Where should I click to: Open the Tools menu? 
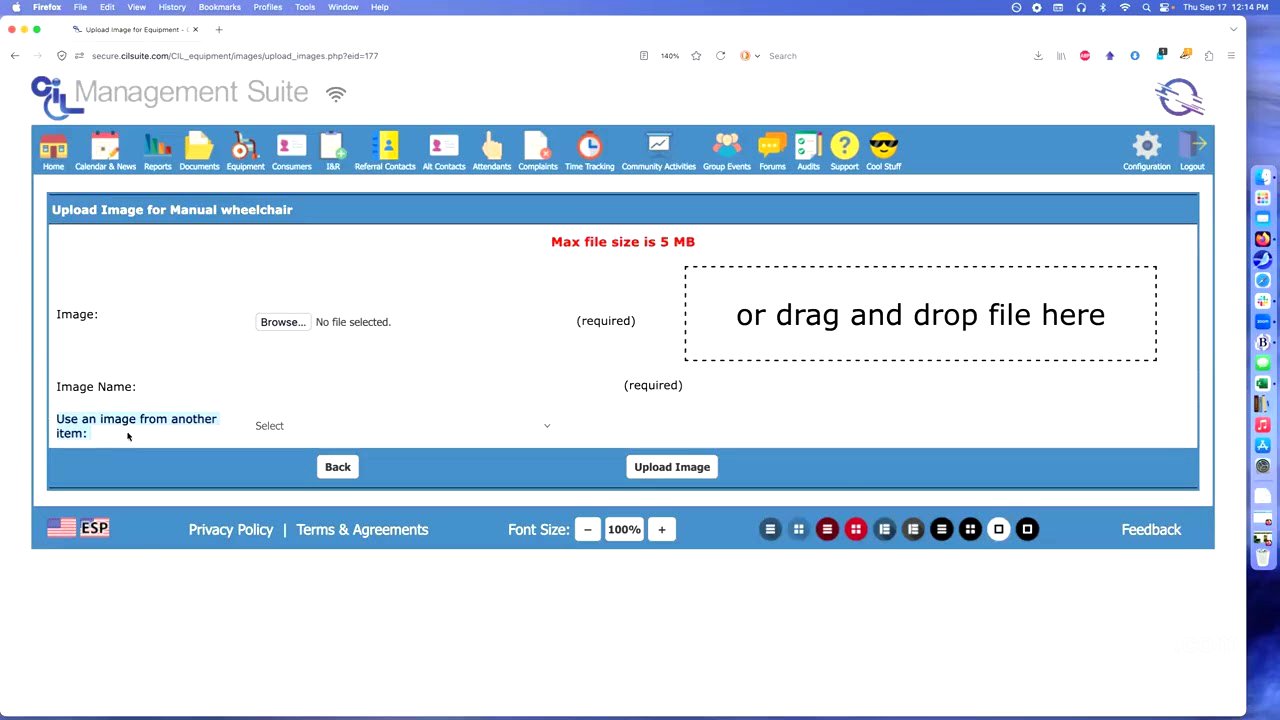(x=305, y=7)
